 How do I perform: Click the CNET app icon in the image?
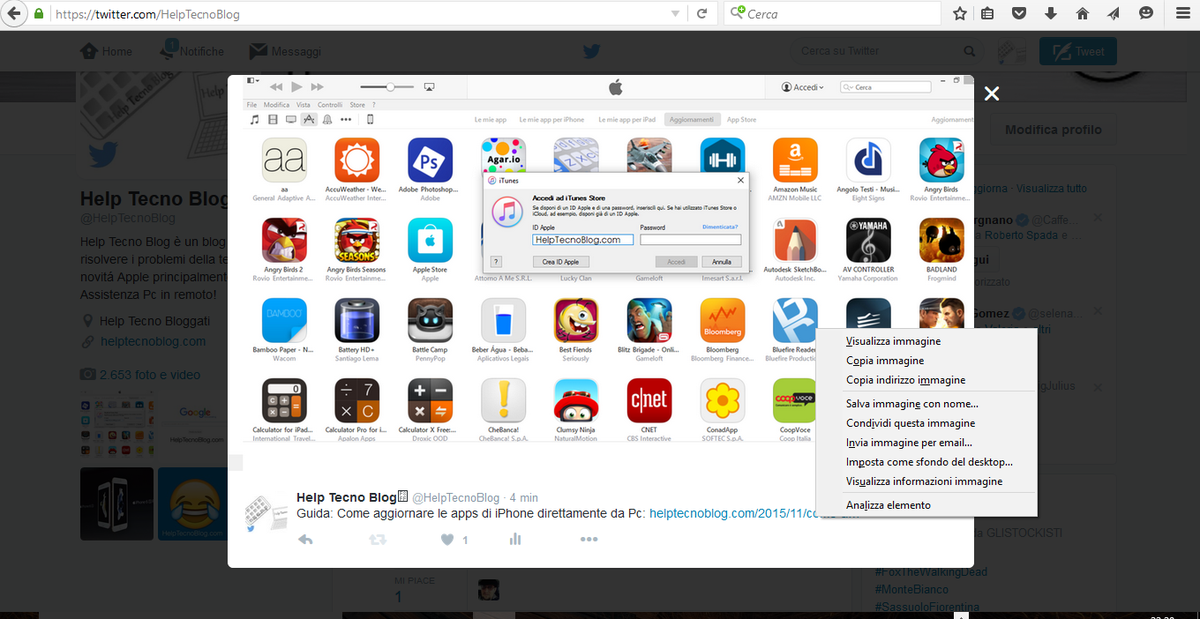[x=649, y=401]
